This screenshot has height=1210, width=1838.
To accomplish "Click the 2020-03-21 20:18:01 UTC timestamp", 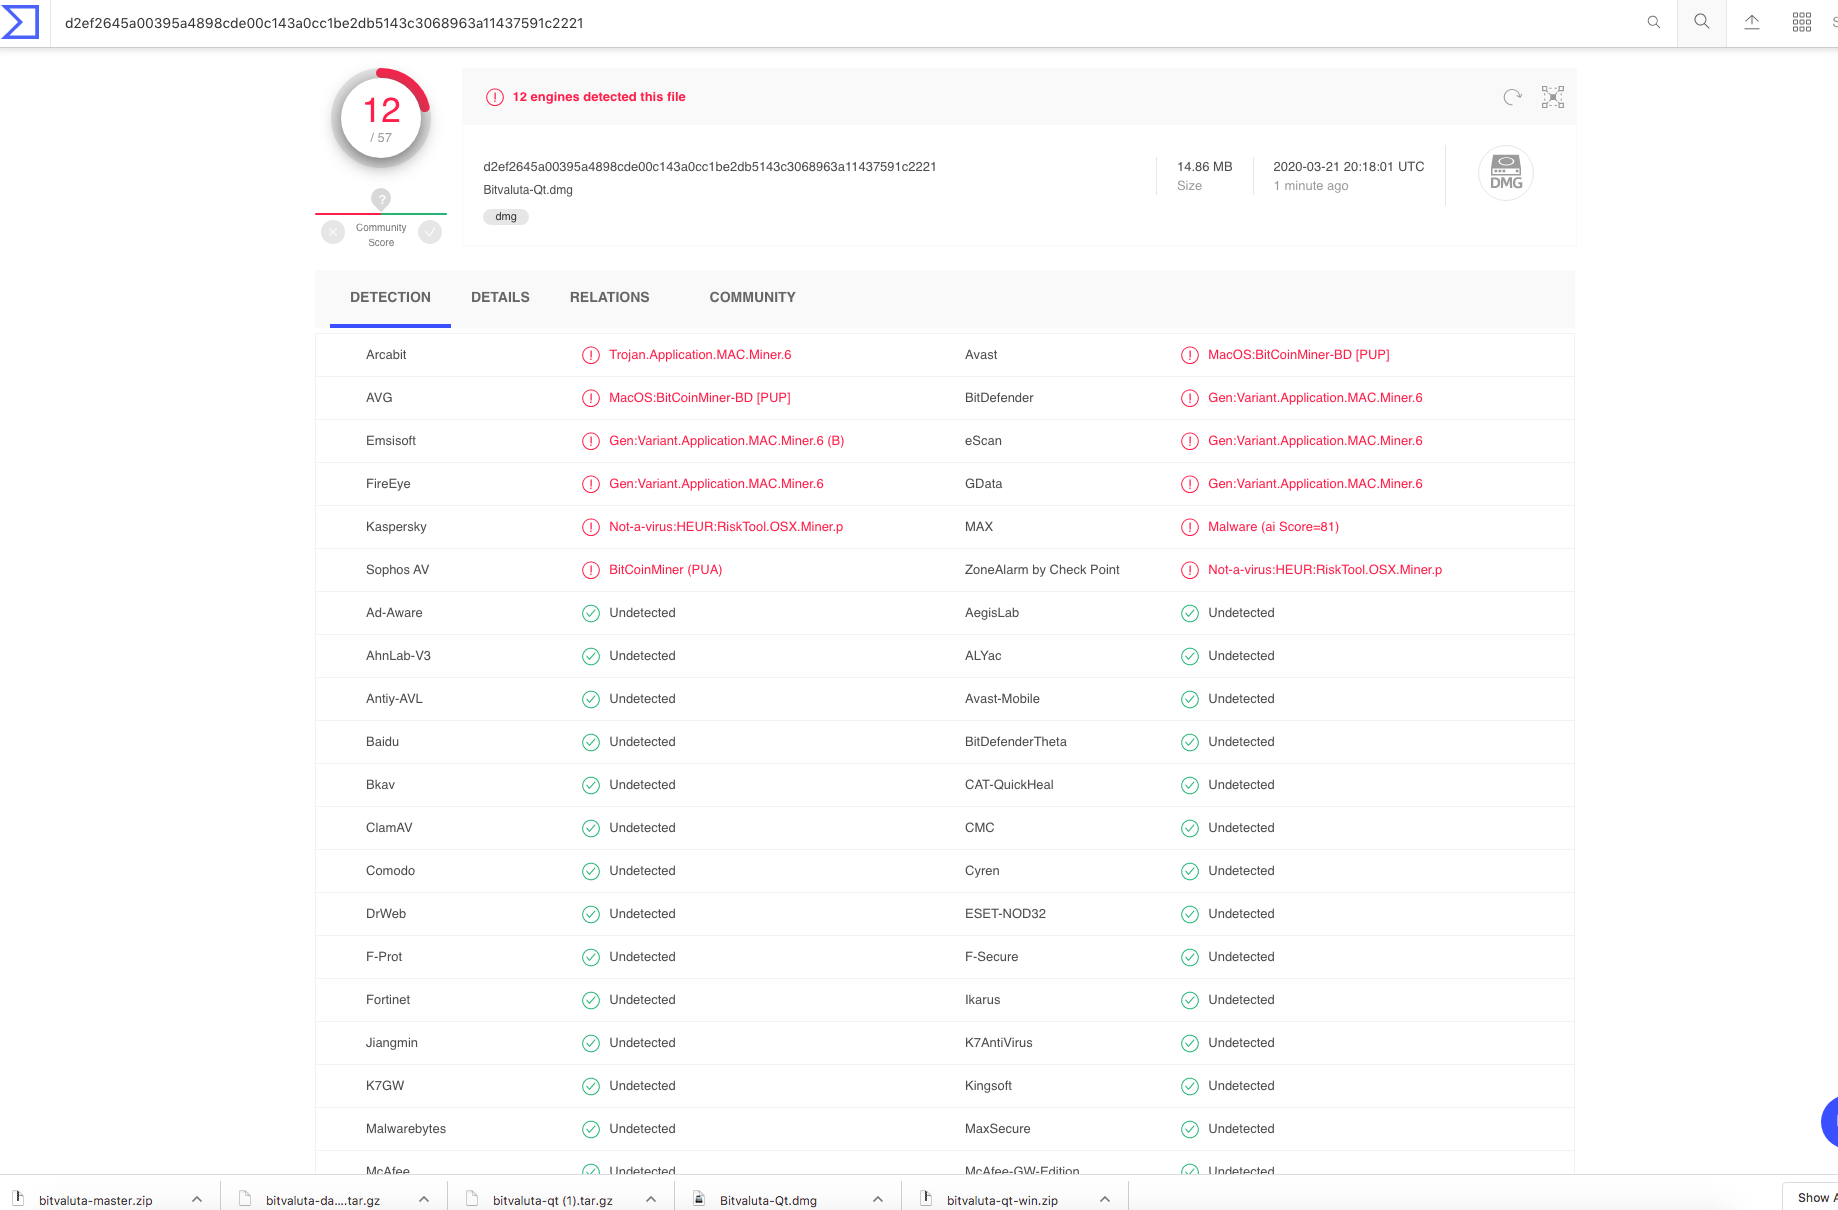I will coord(1349,167).
